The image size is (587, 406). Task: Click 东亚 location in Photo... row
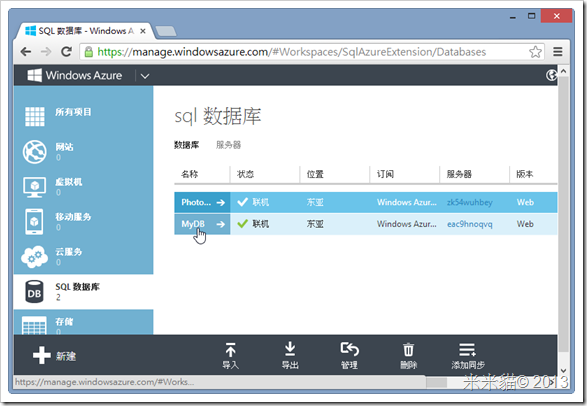315,202
